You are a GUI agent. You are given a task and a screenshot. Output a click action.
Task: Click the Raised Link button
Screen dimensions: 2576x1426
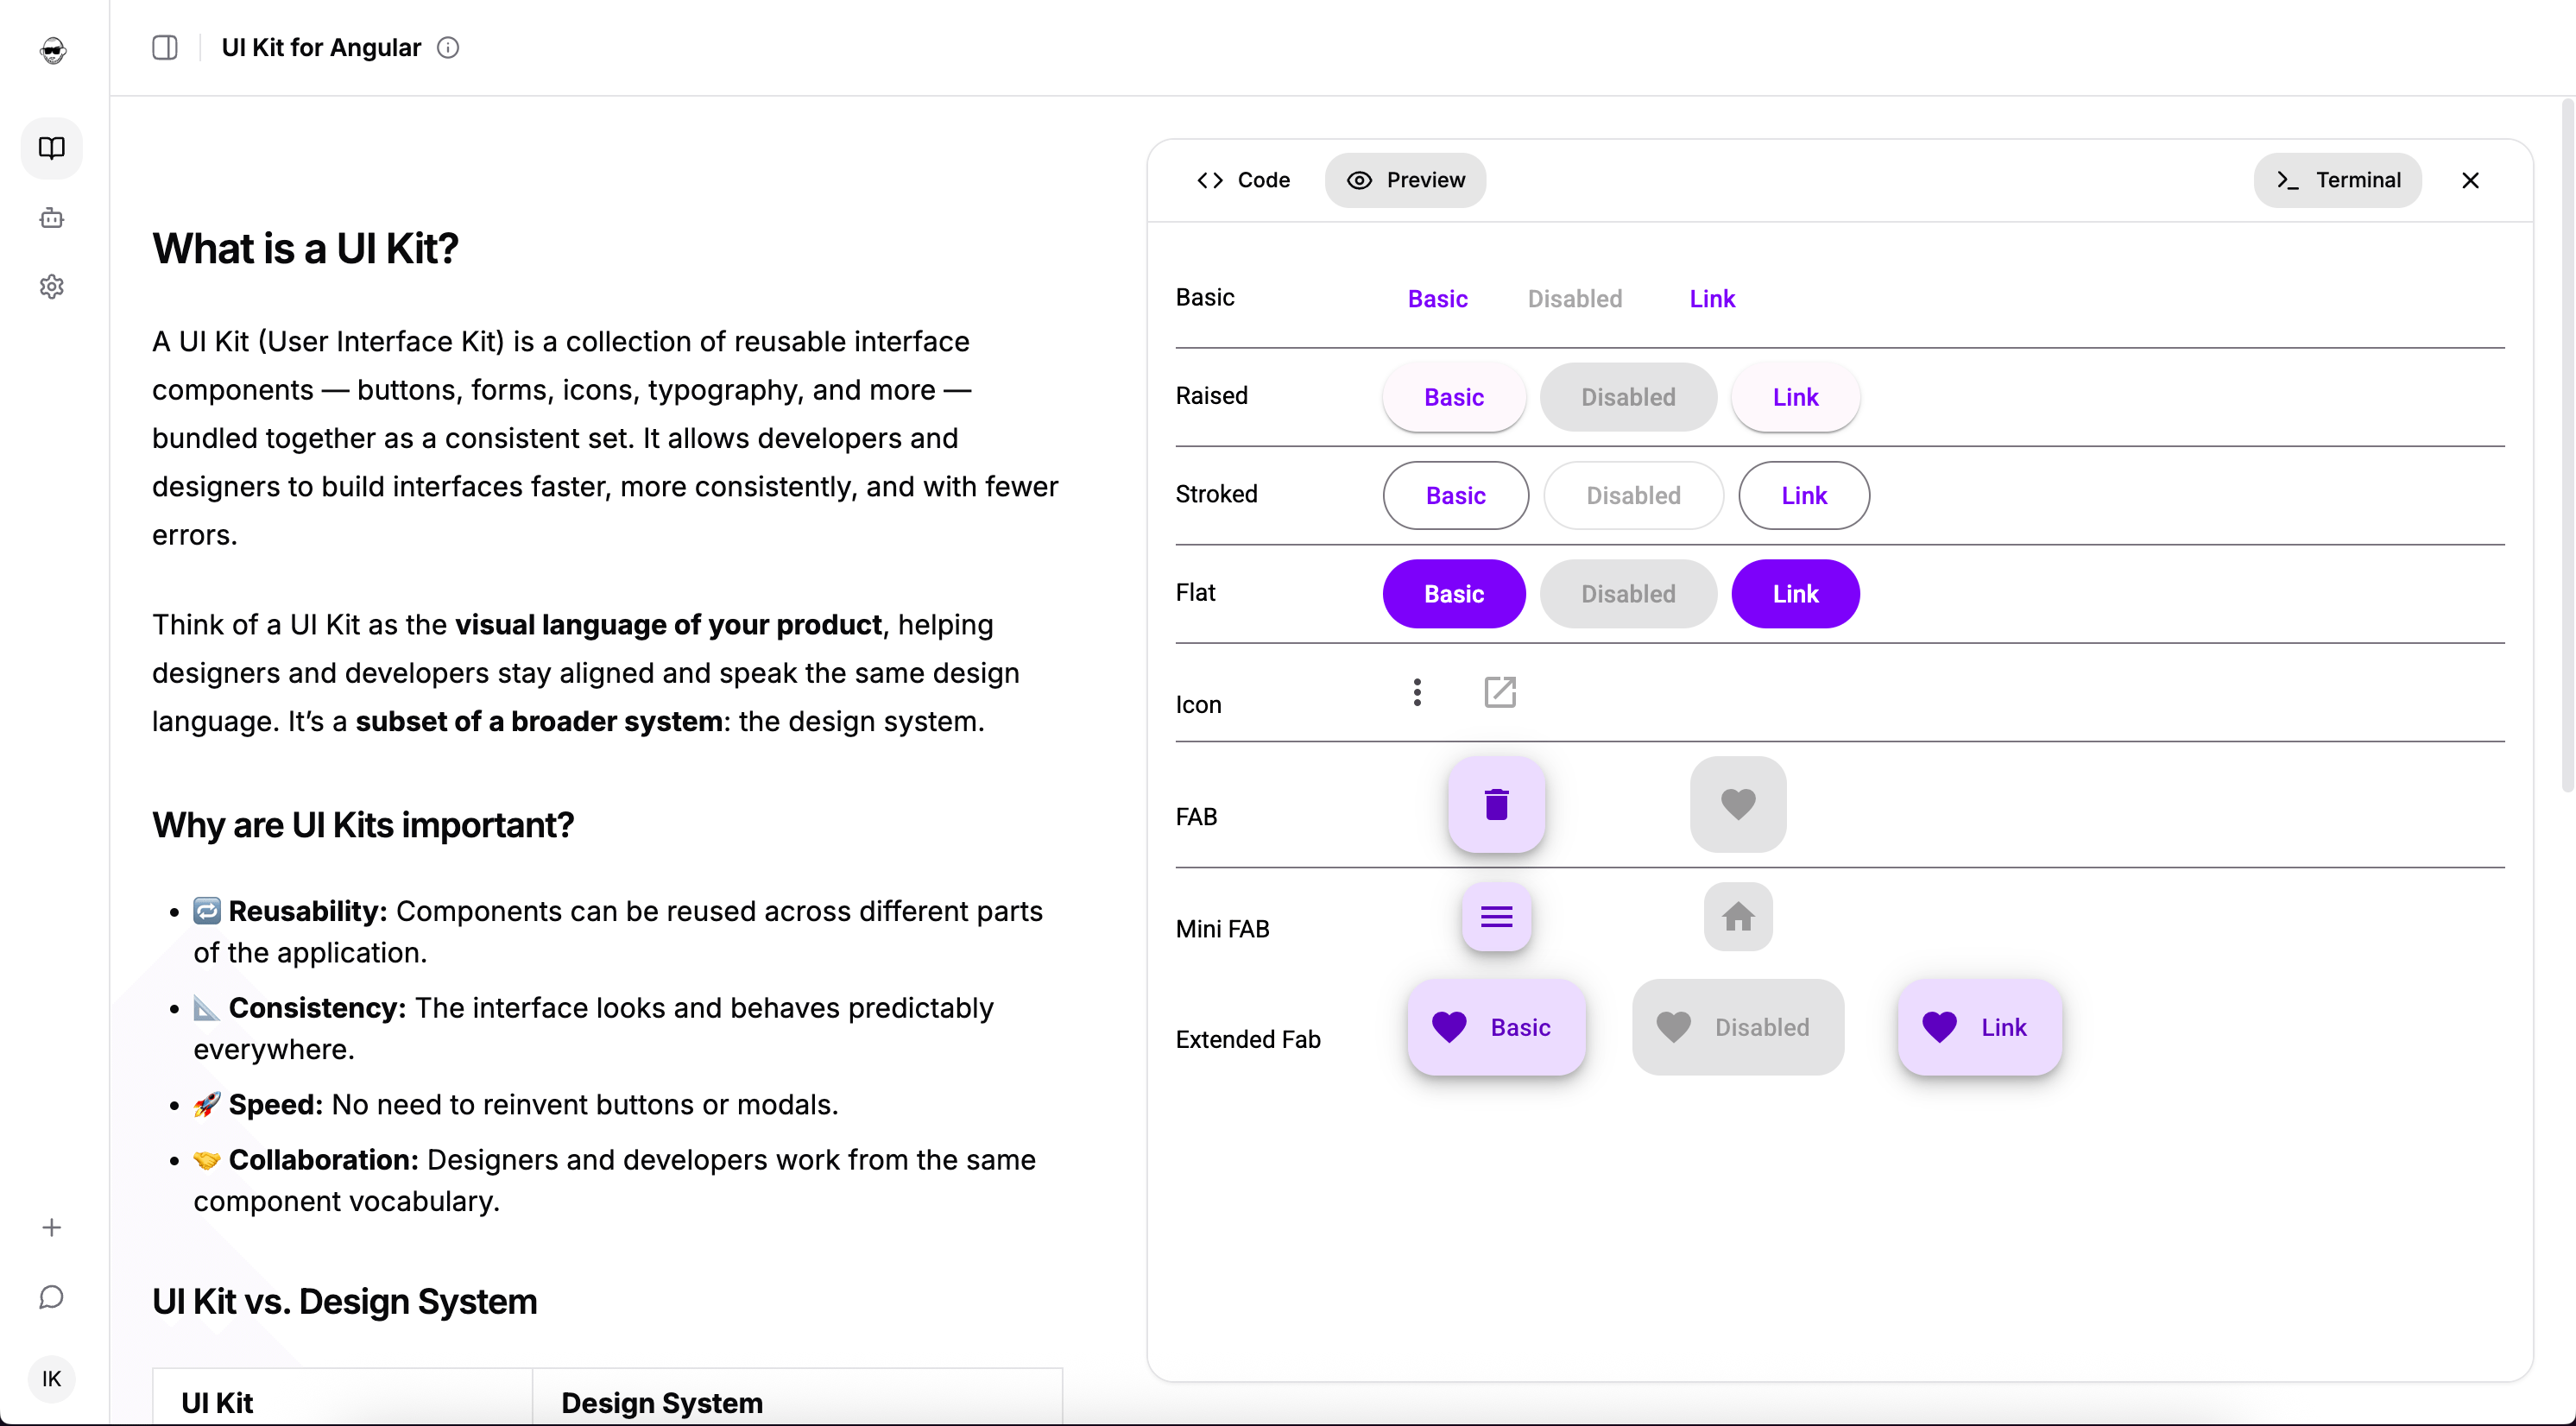pos(1795,397)
